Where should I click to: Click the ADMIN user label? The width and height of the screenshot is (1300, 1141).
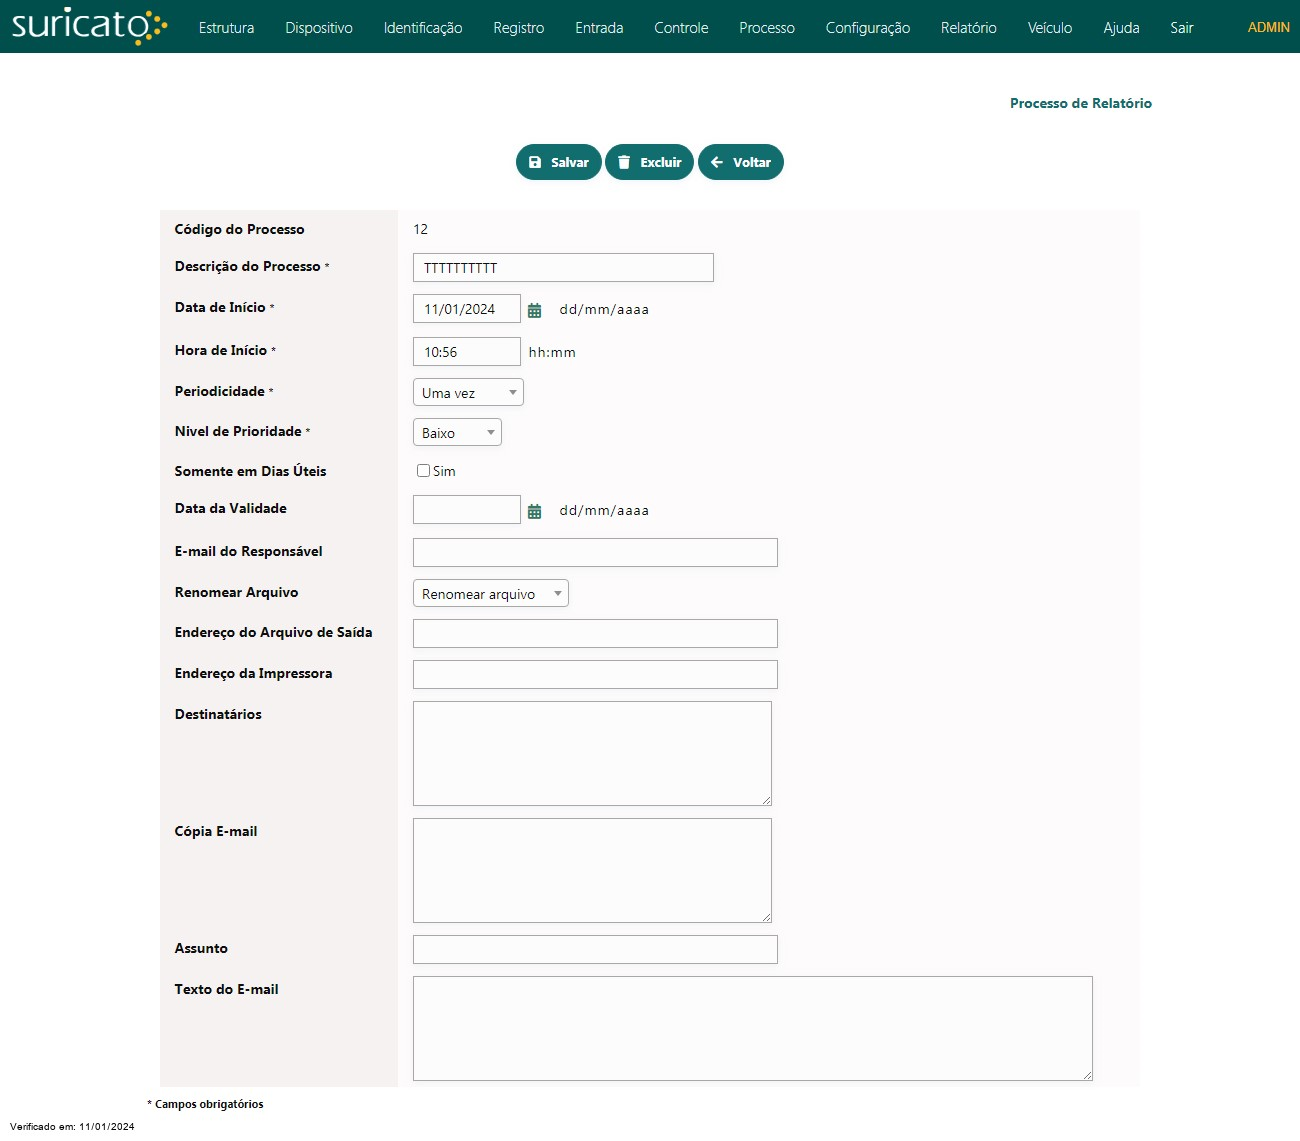[1269, 27]
